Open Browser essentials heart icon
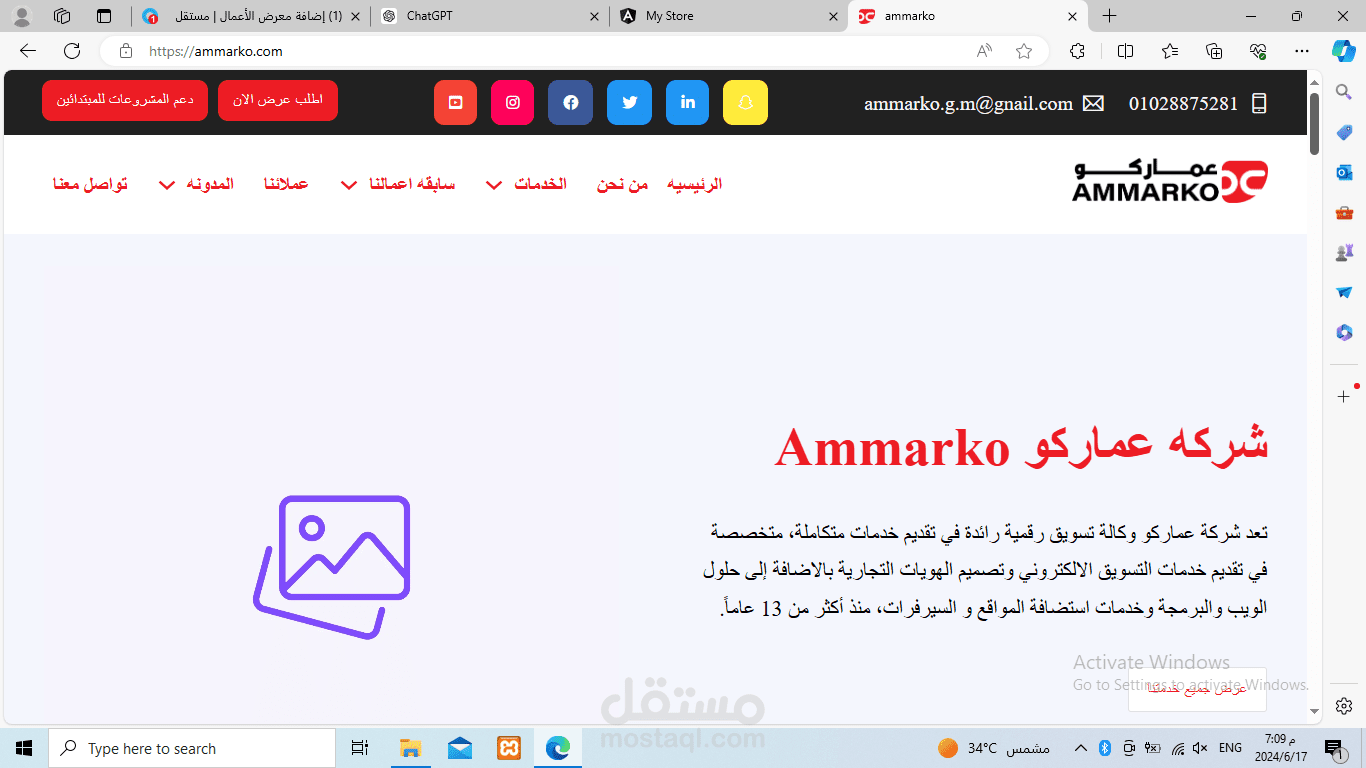The height and width of the screenshot is (768, 1366). (1258, 51)
